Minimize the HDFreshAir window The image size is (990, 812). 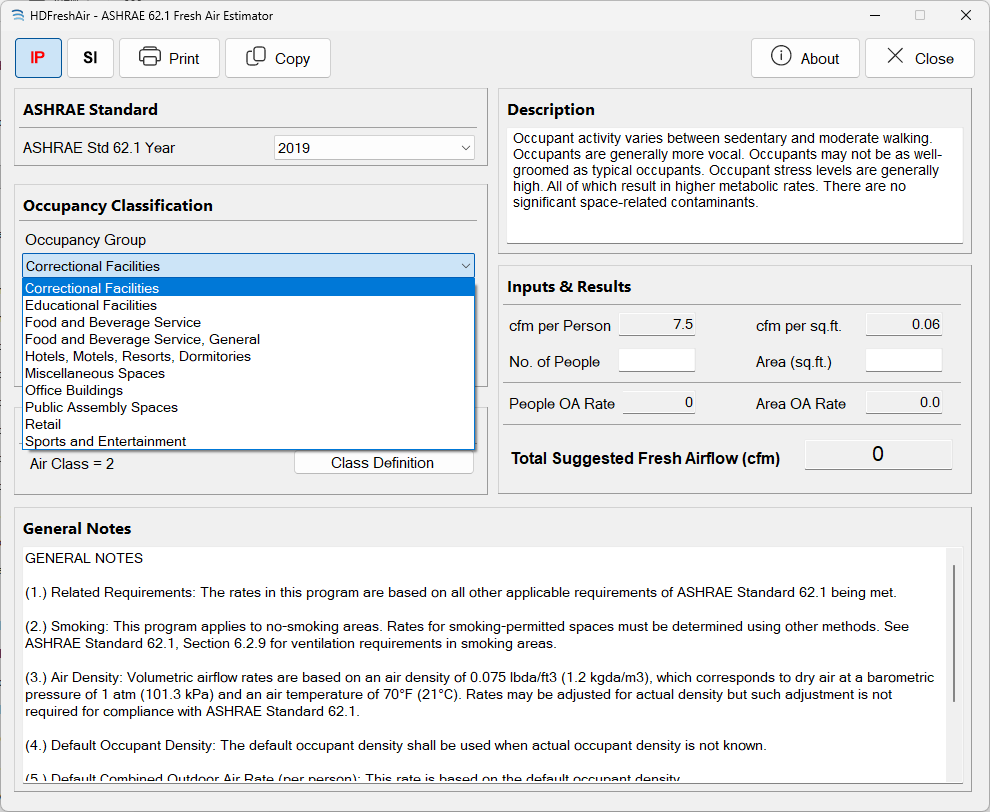point(874,15)
